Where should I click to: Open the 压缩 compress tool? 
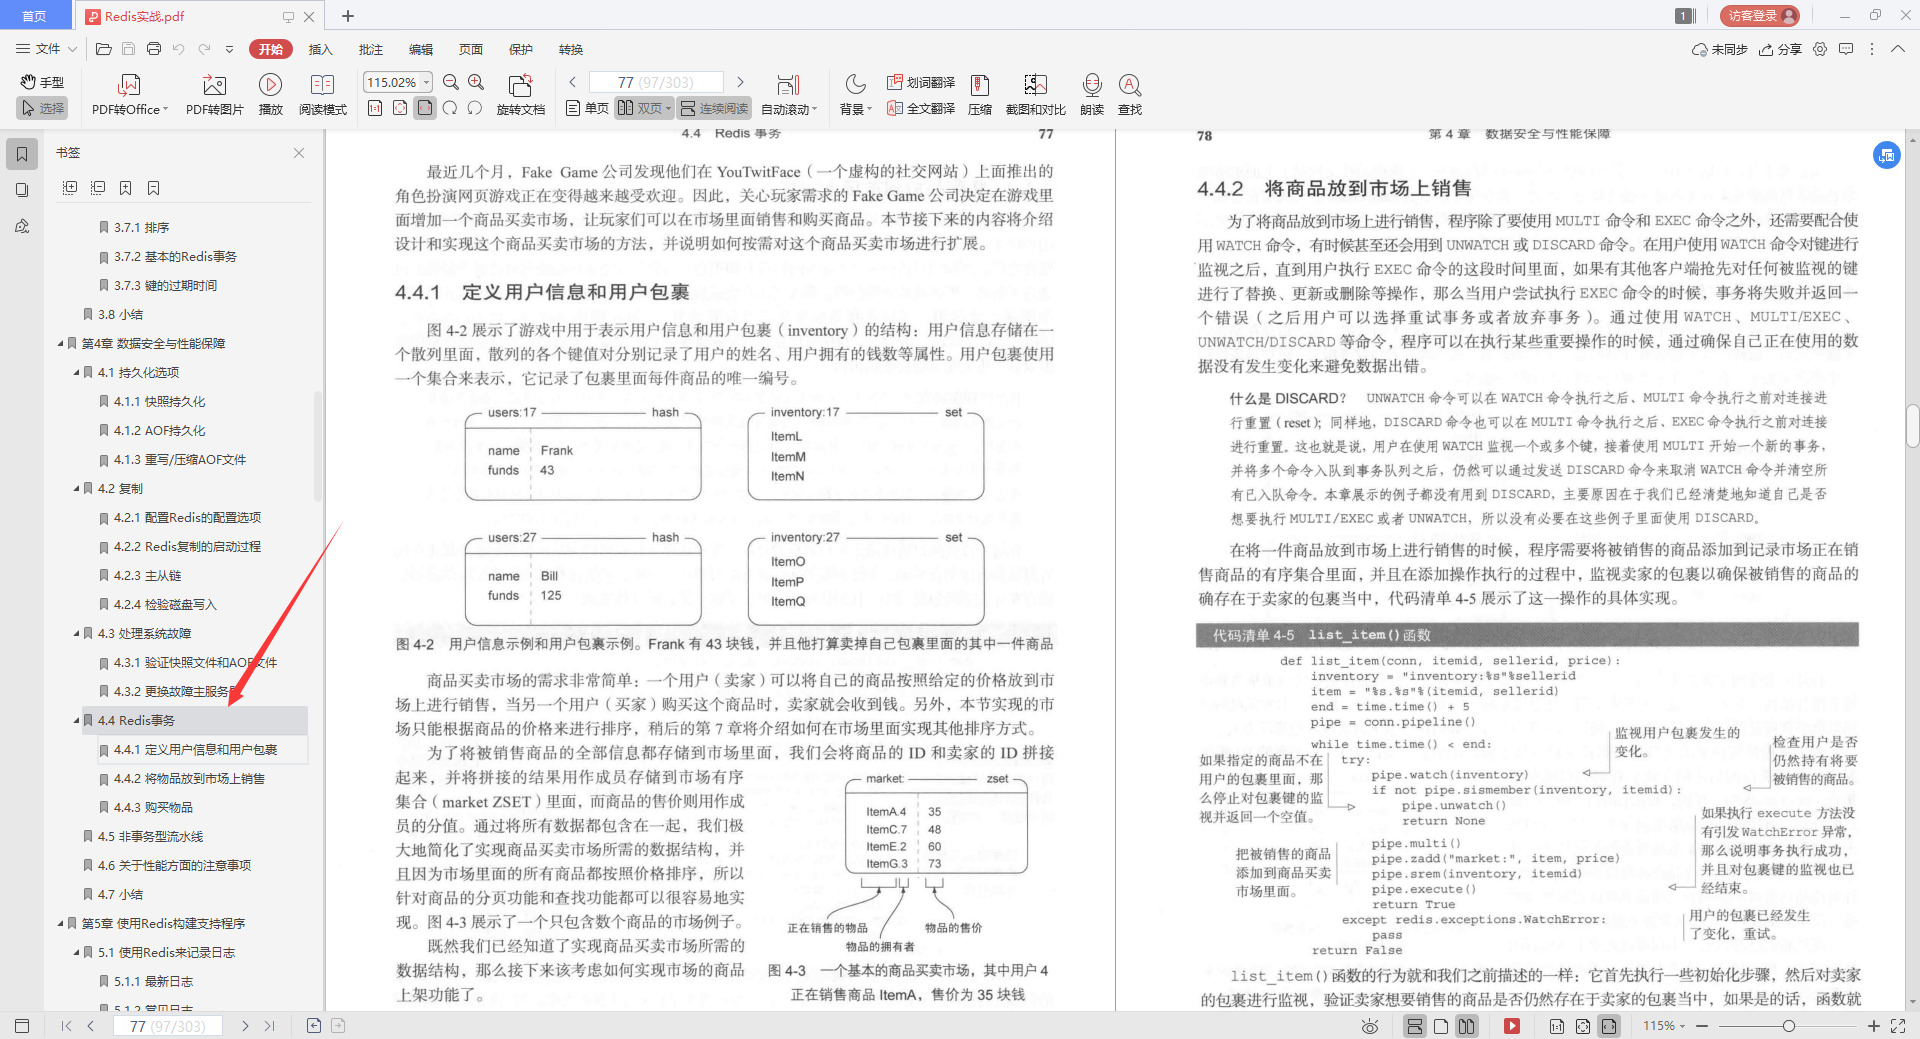tap(979, 95)
